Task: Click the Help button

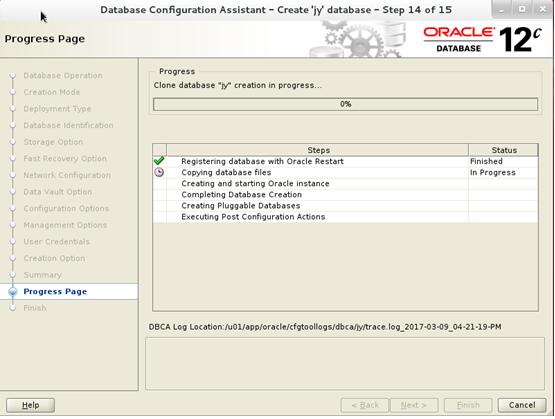Action: pos(30,405)
